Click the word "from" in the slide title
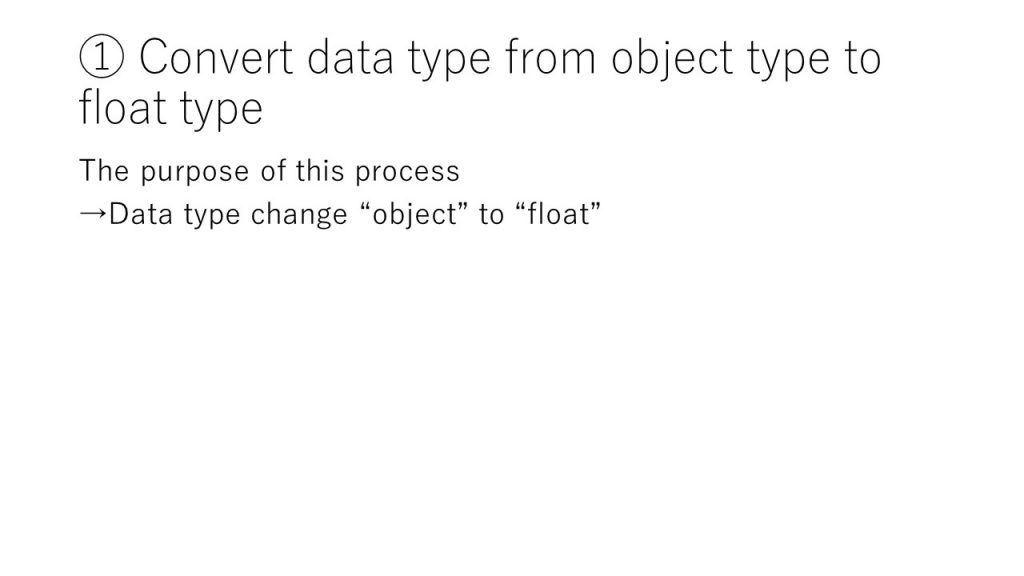 coord(550,59)
